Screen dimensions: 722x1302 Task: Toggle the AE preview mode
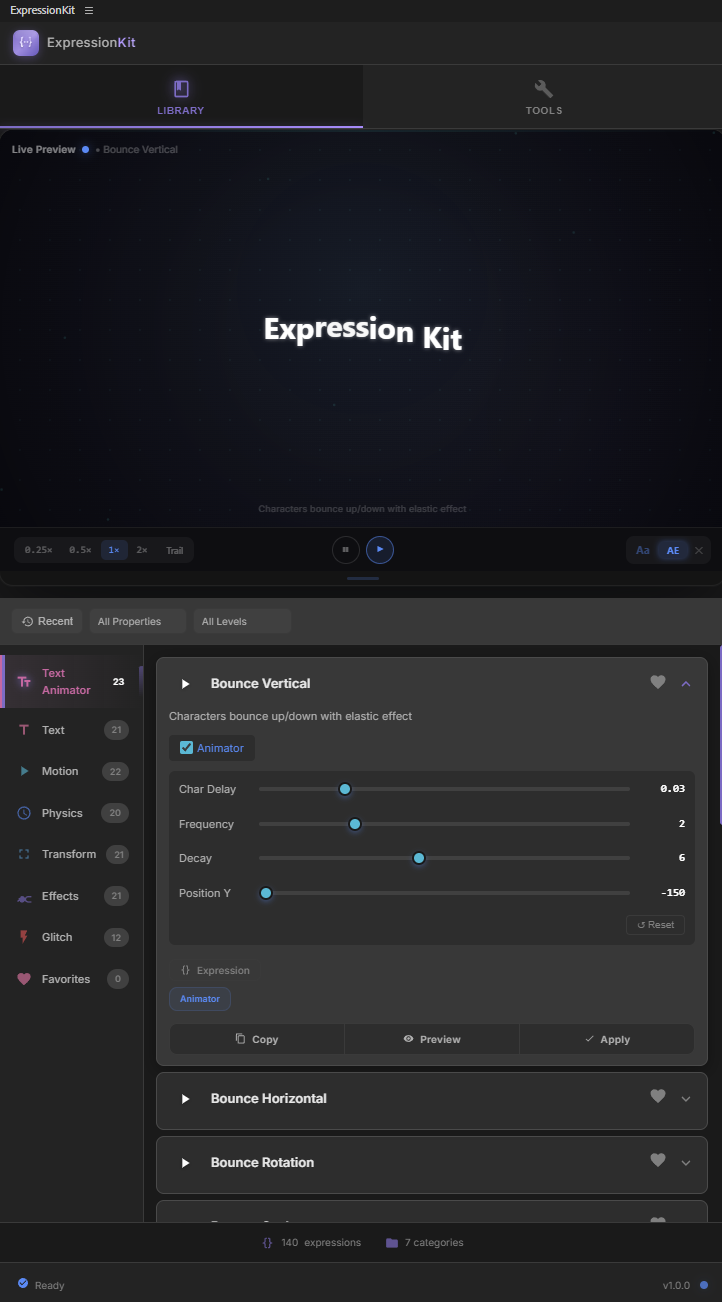click(673, 550)
